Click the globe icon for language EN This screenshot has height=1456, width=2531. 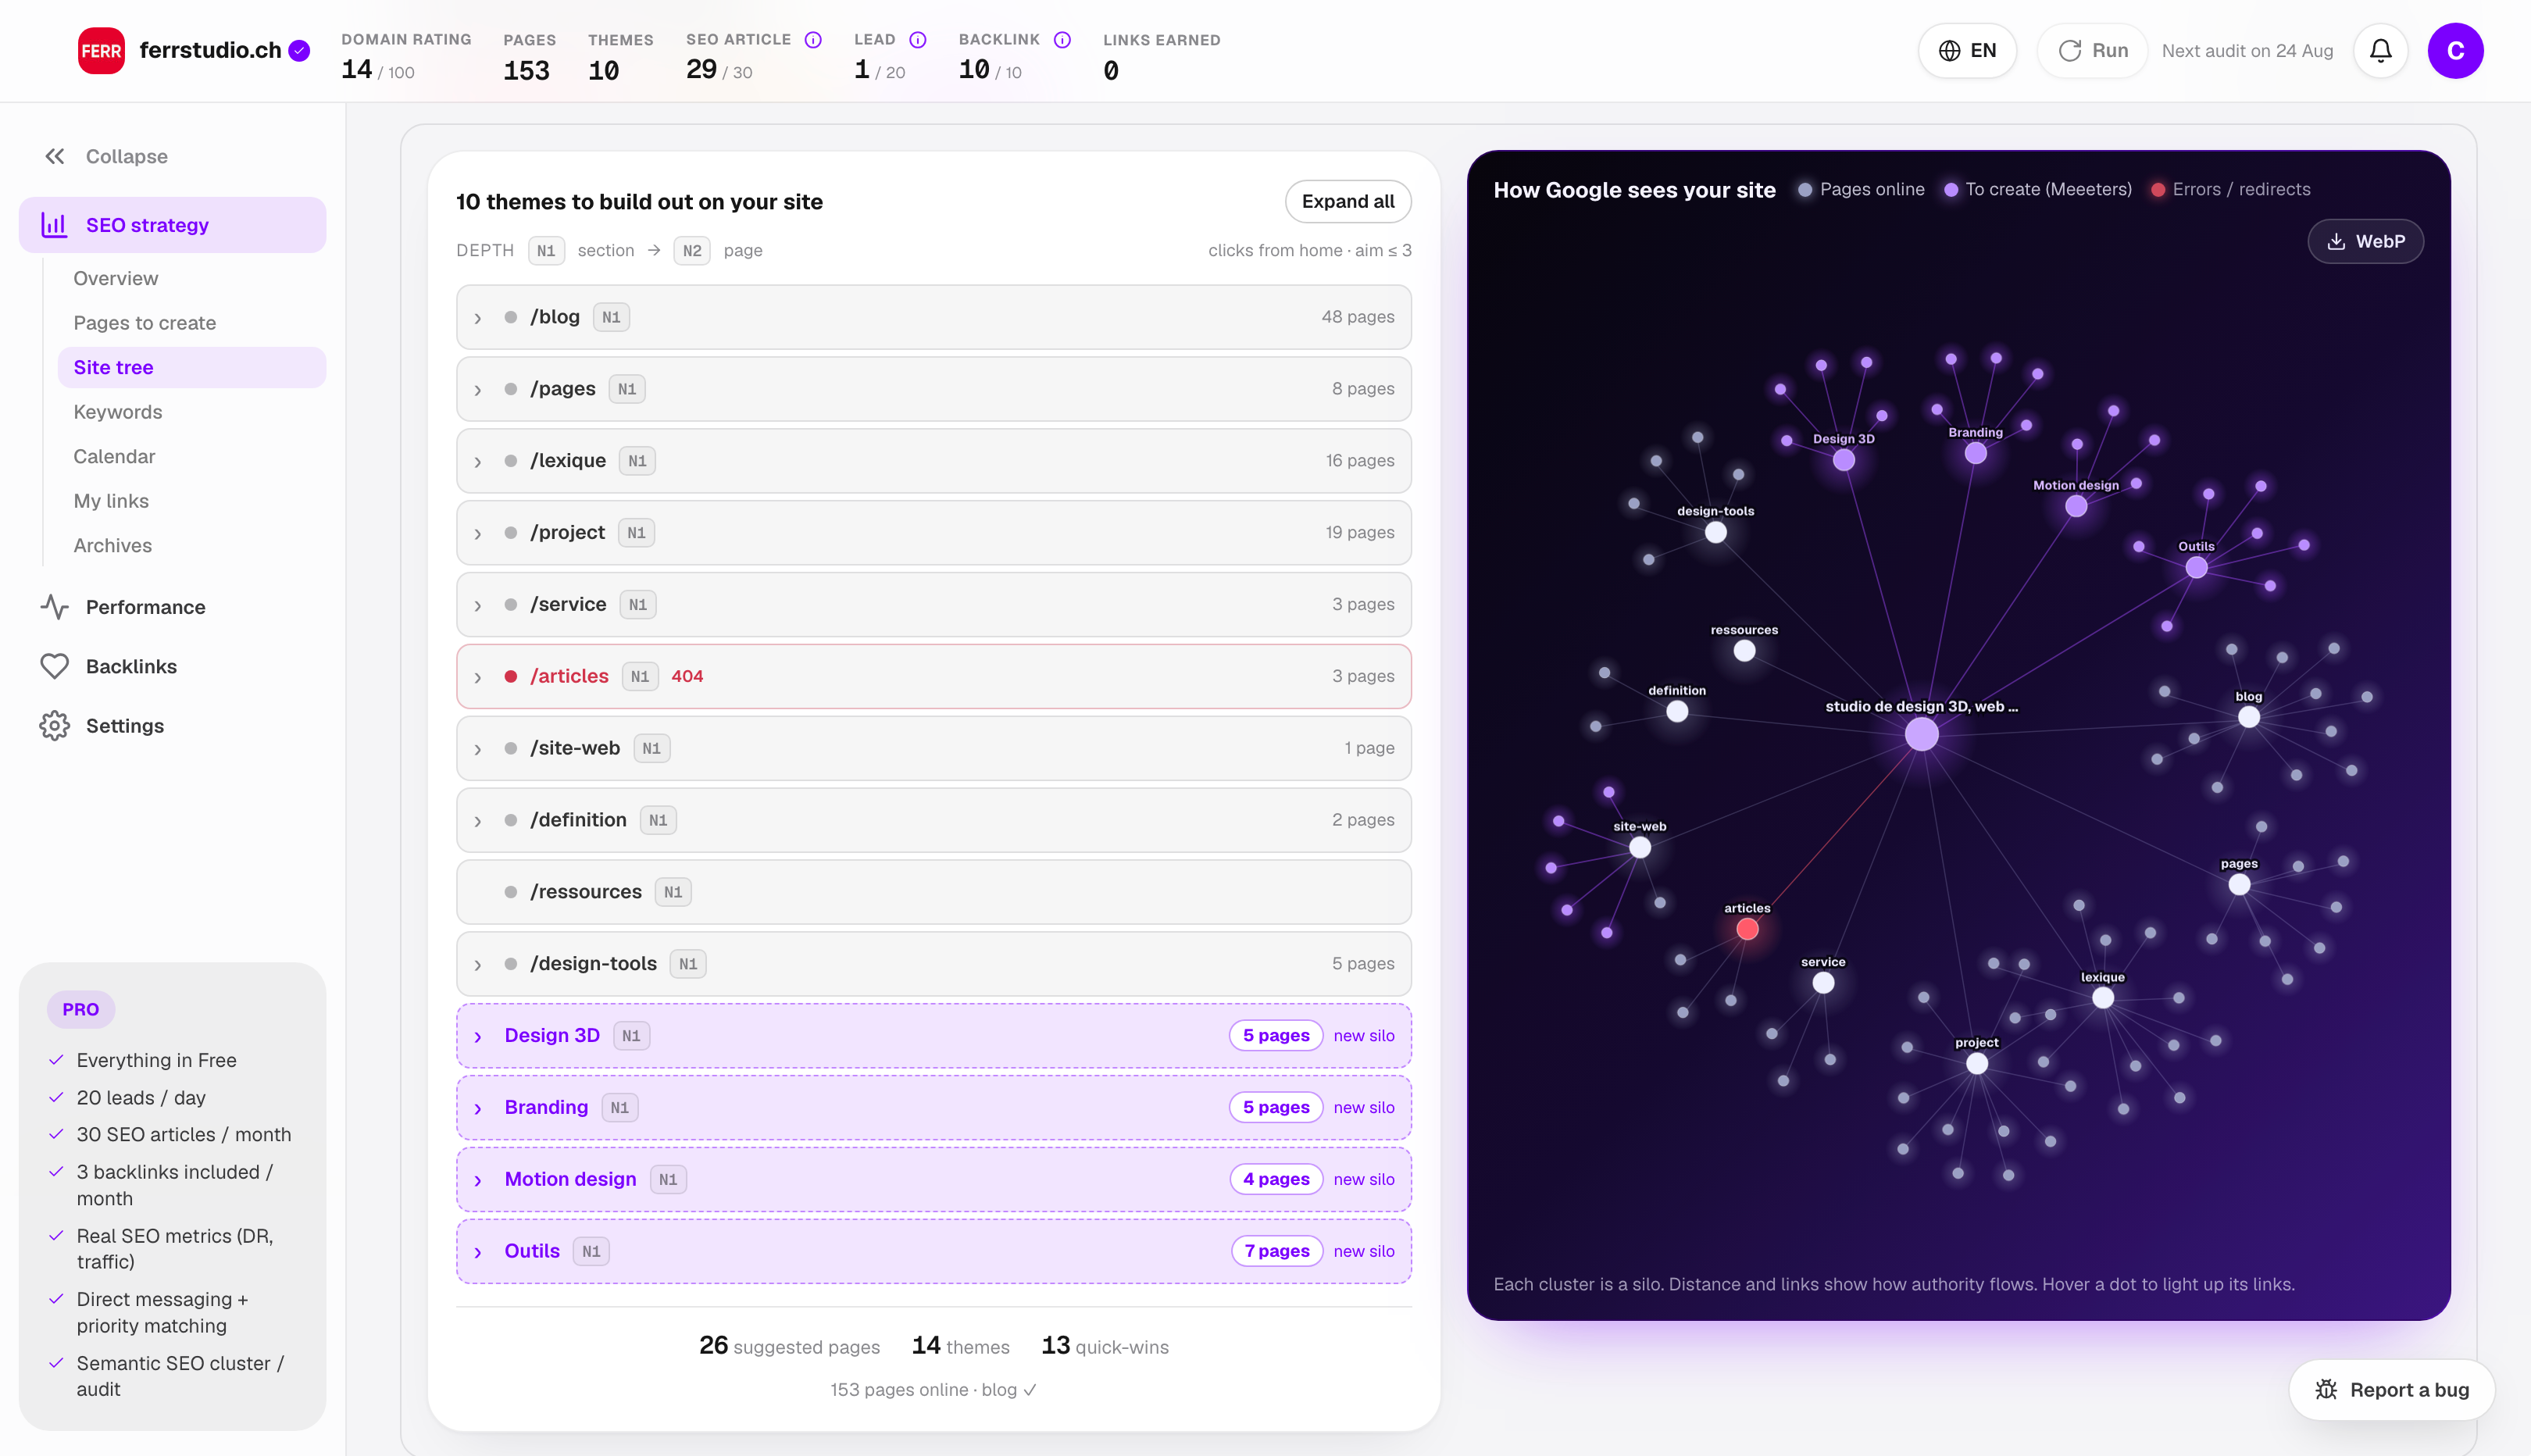coord(1949,51)
